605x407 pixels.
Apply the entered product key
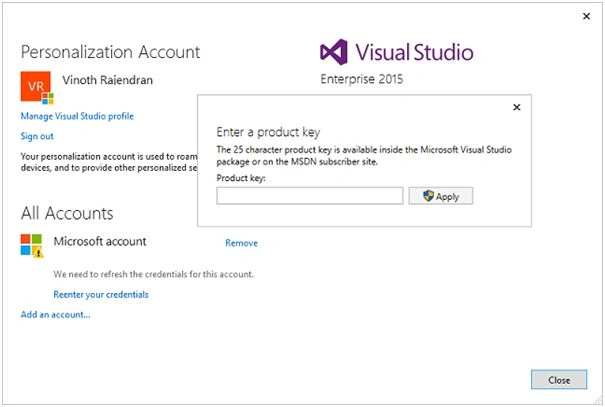(x=441, y=196)
